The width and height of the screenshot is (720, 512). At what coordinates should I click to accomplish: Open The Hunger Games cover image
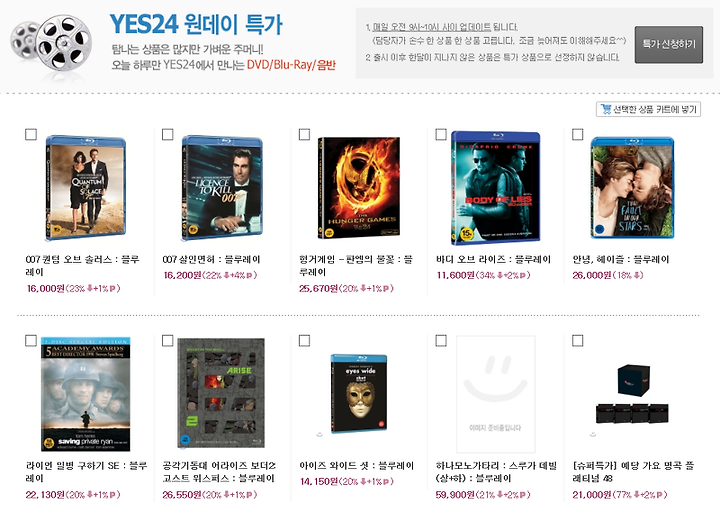[x=359, y=188]
